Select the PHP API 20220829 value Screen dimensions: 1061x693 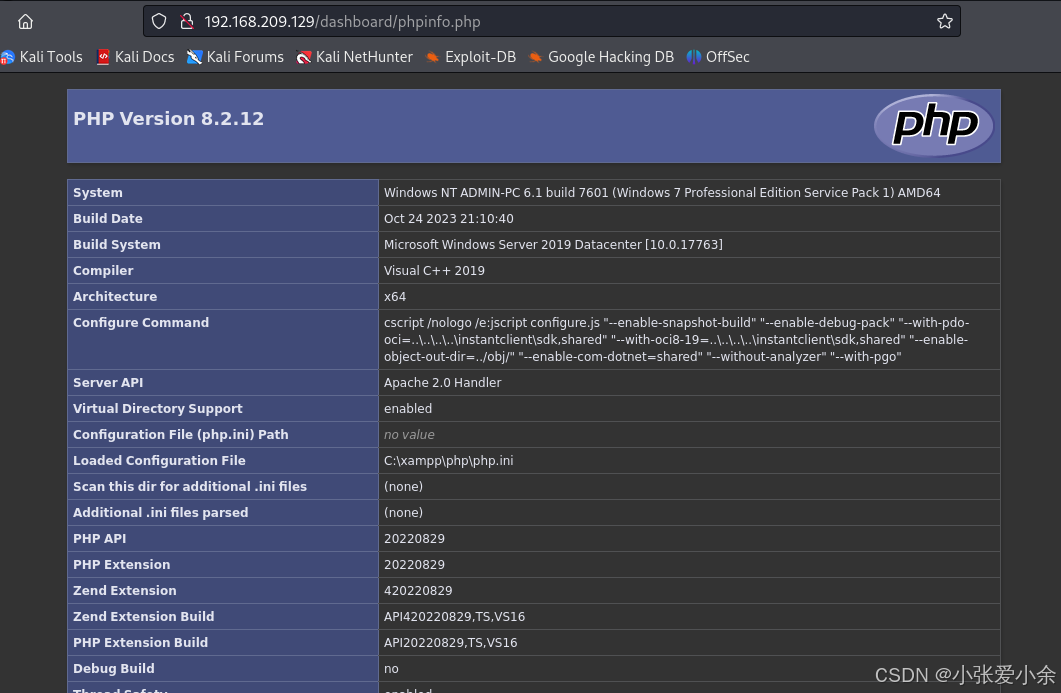click(414, 539)
